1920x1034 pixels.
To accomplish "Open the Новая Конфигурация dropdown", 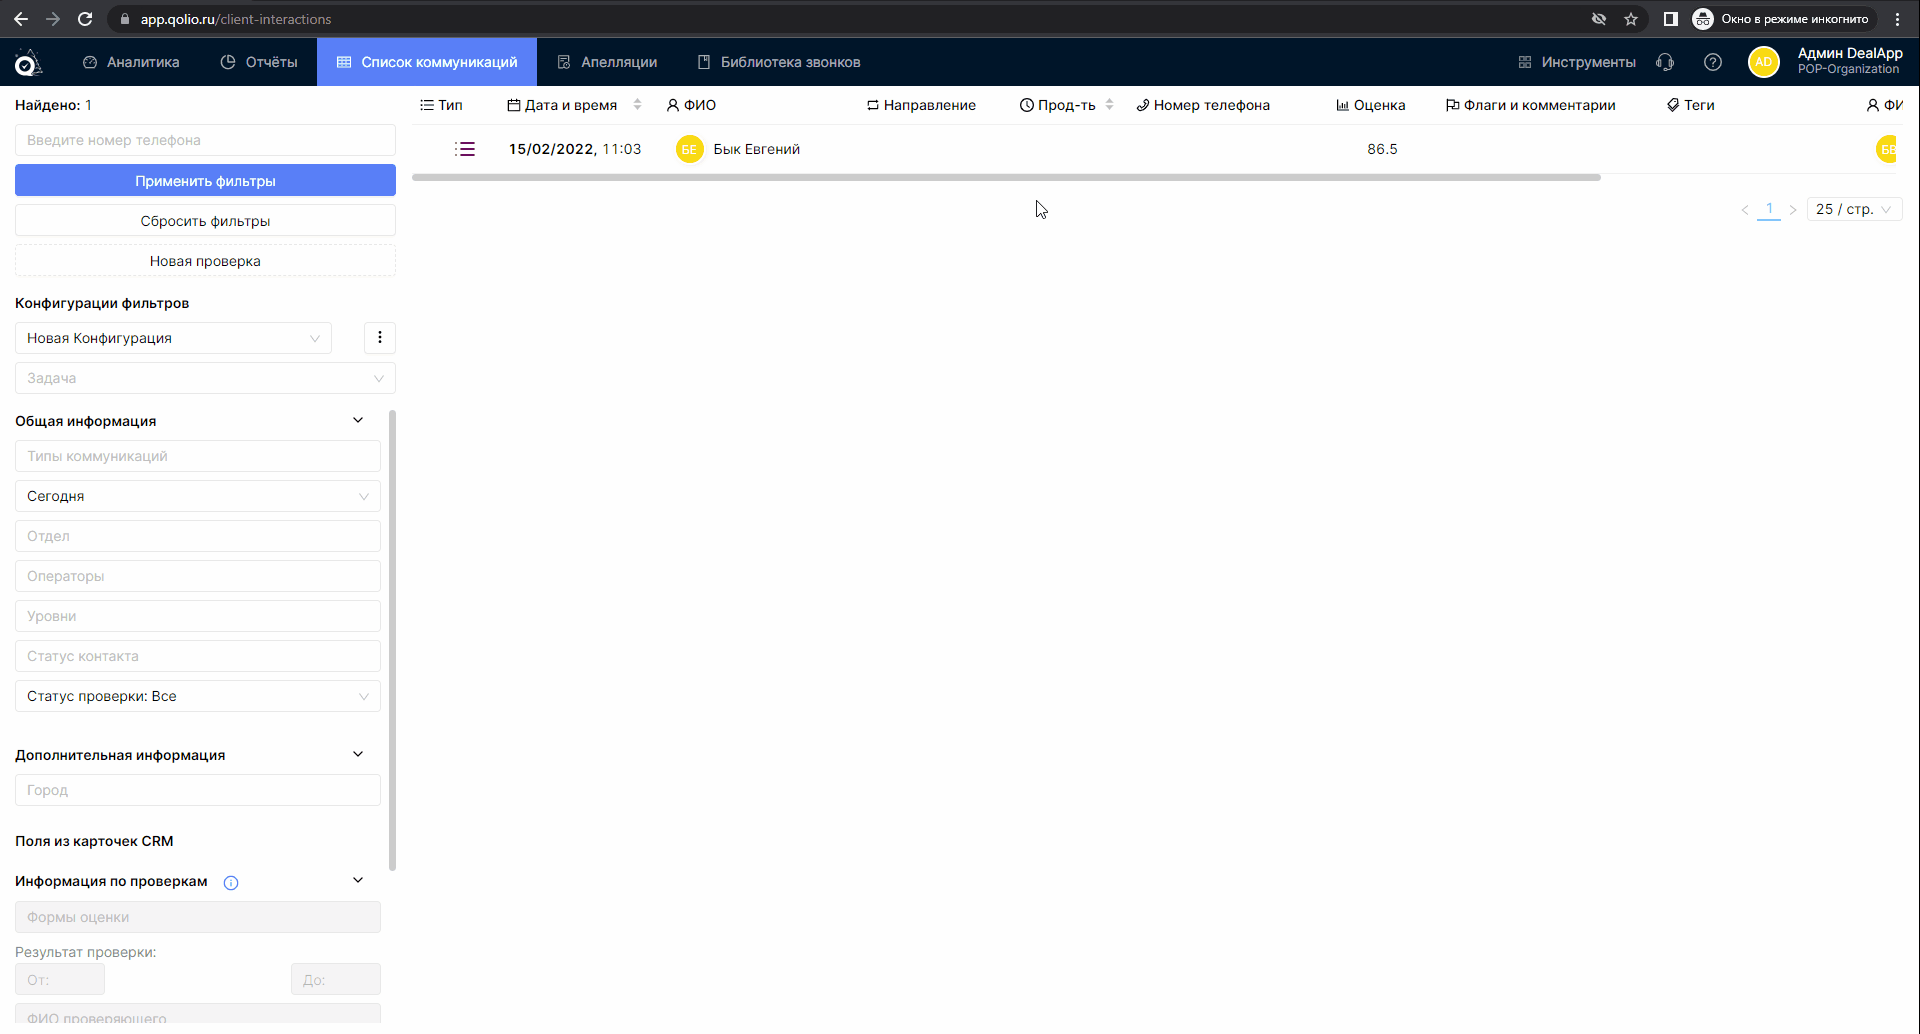I will [173, 338].
